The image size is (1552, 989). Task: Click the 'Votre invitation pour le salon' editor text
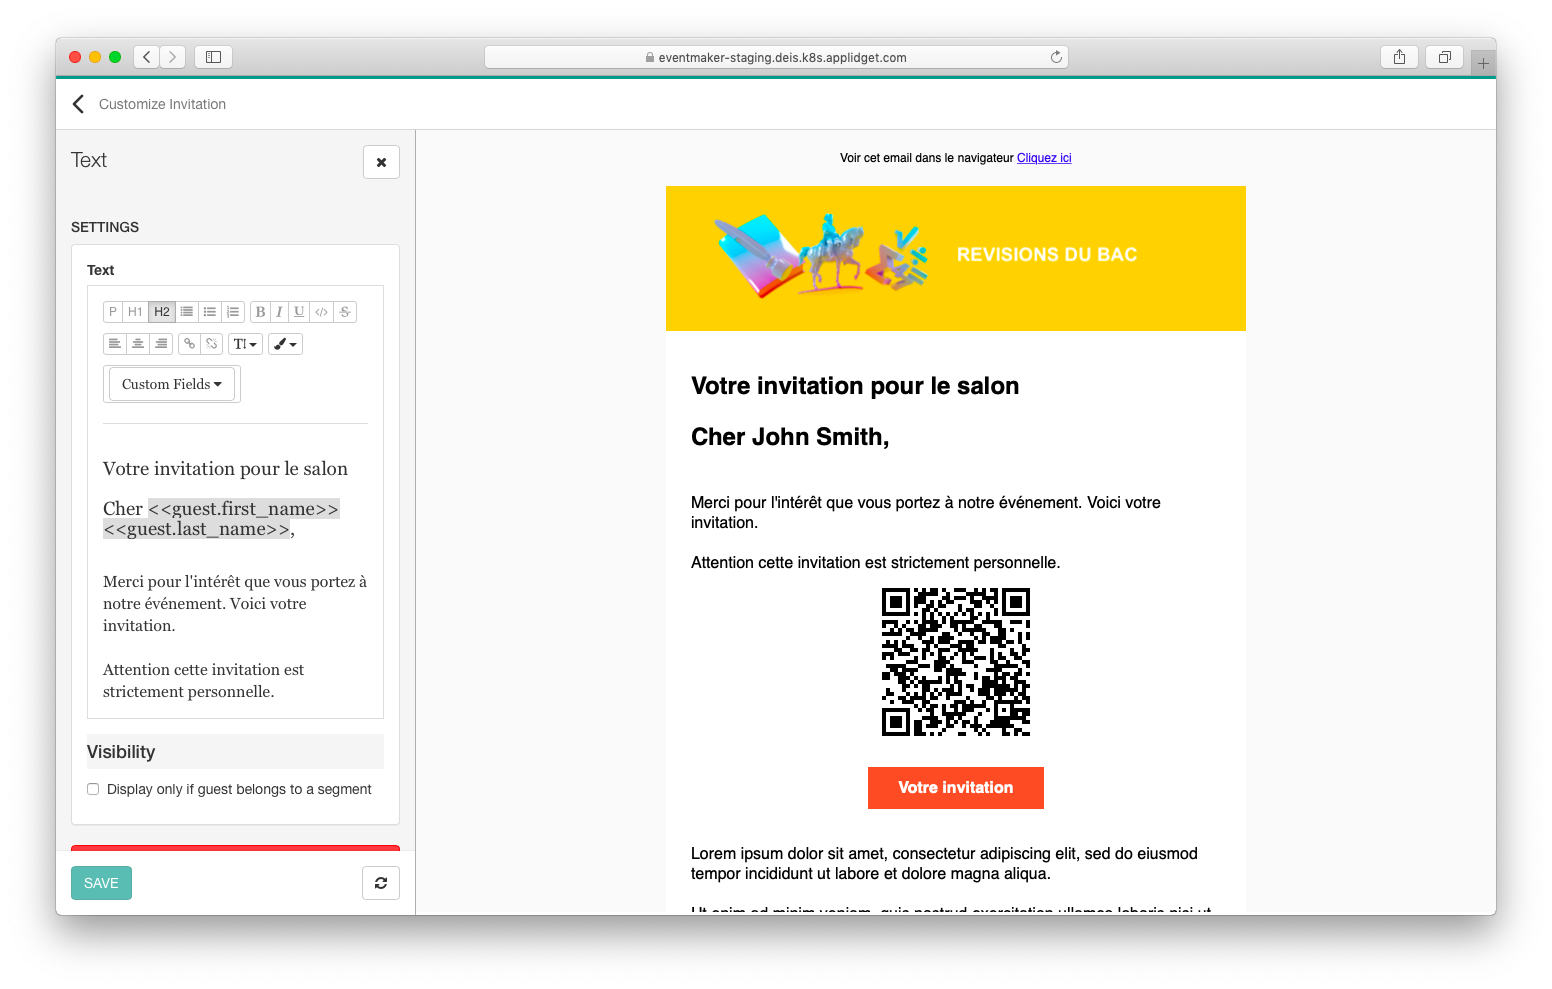(225, 469)
